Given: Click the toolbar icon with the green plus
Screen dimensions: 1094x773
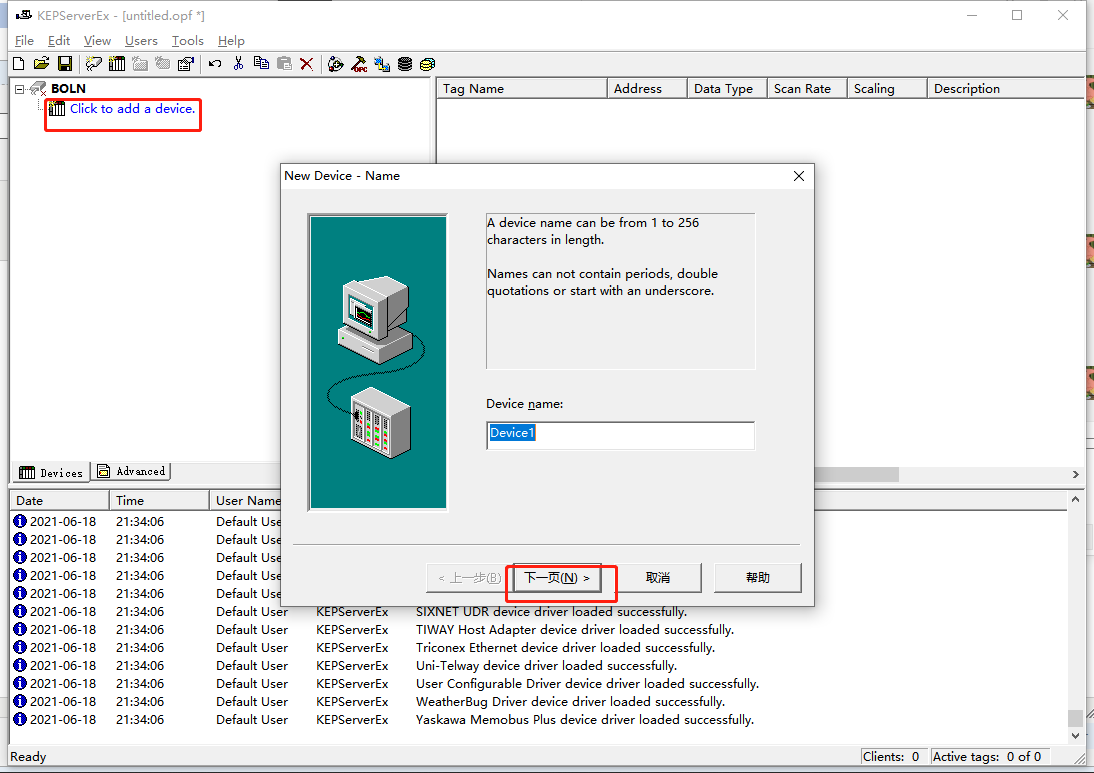Looking at the screenshot, I should (x=336, y=64).
